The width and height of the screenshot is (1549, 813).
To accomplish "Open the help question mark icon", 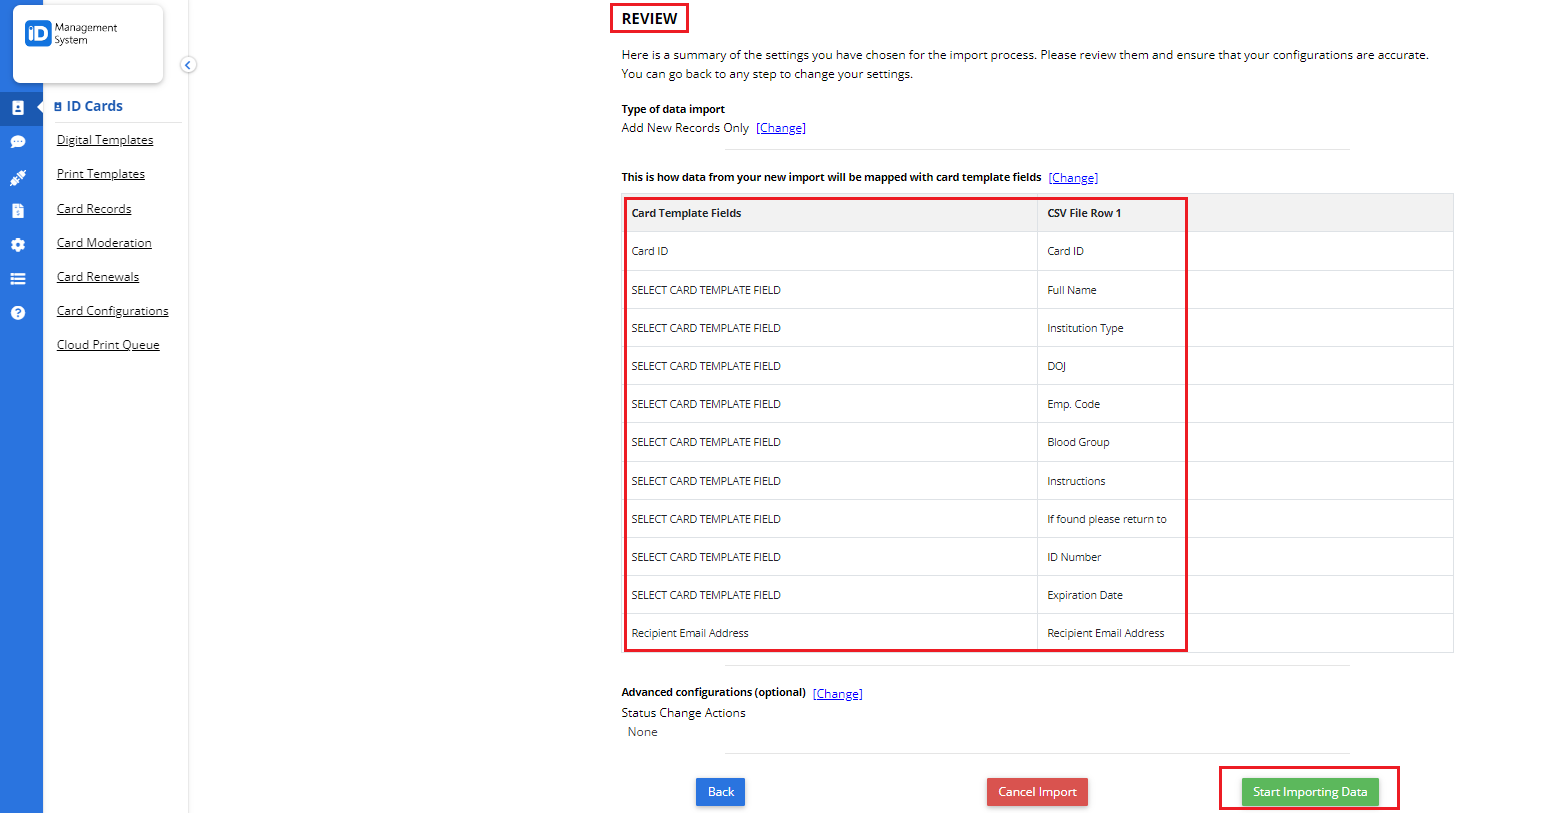I will pos(18,313).
